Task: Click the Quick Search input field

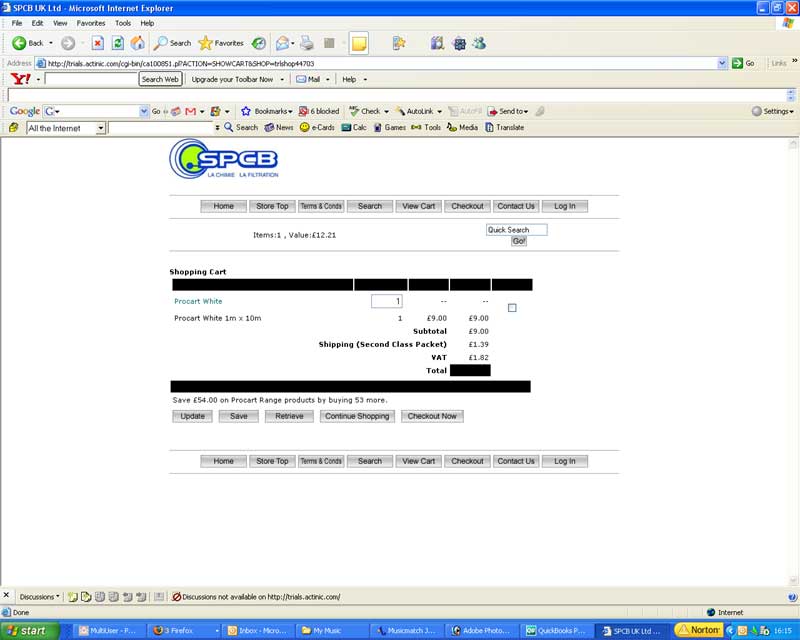Action: pyautogui.click(x=516, y=230)
